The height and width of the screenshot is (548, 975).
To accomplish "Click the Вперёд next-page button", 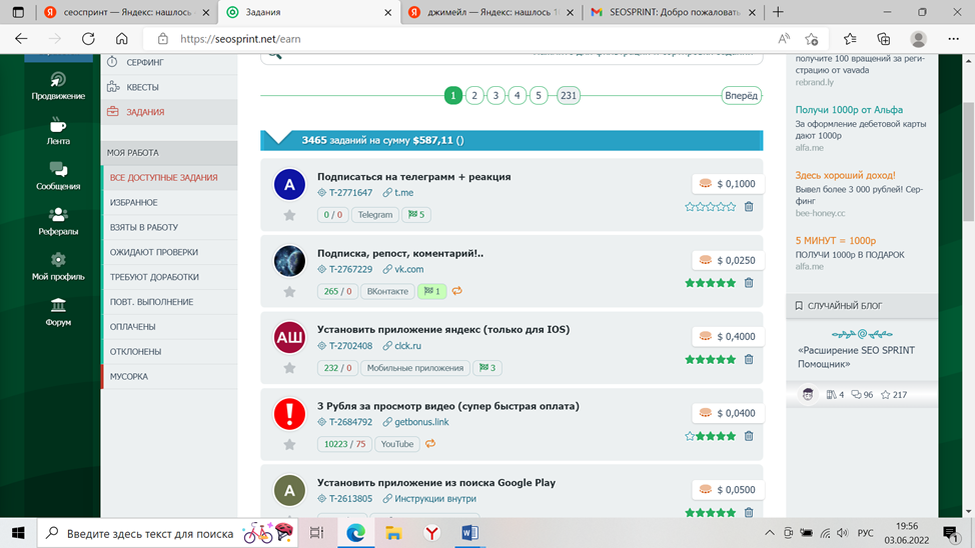I will click(741, 96).
